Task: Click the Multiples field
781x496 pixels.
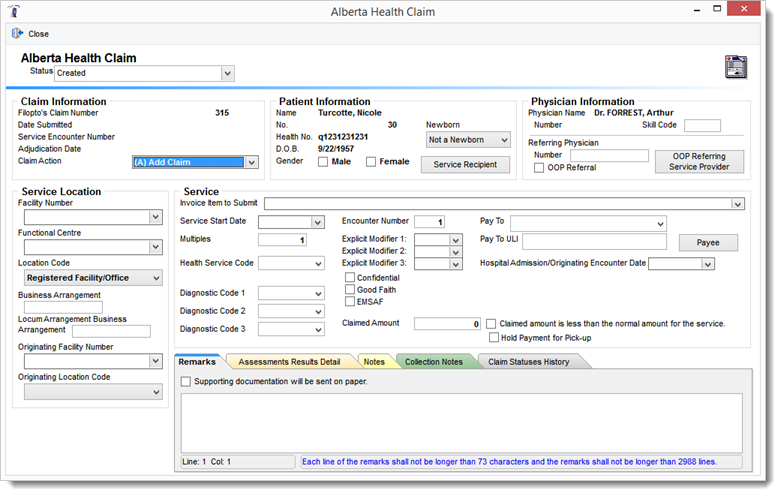Action: tap(282, 240)
